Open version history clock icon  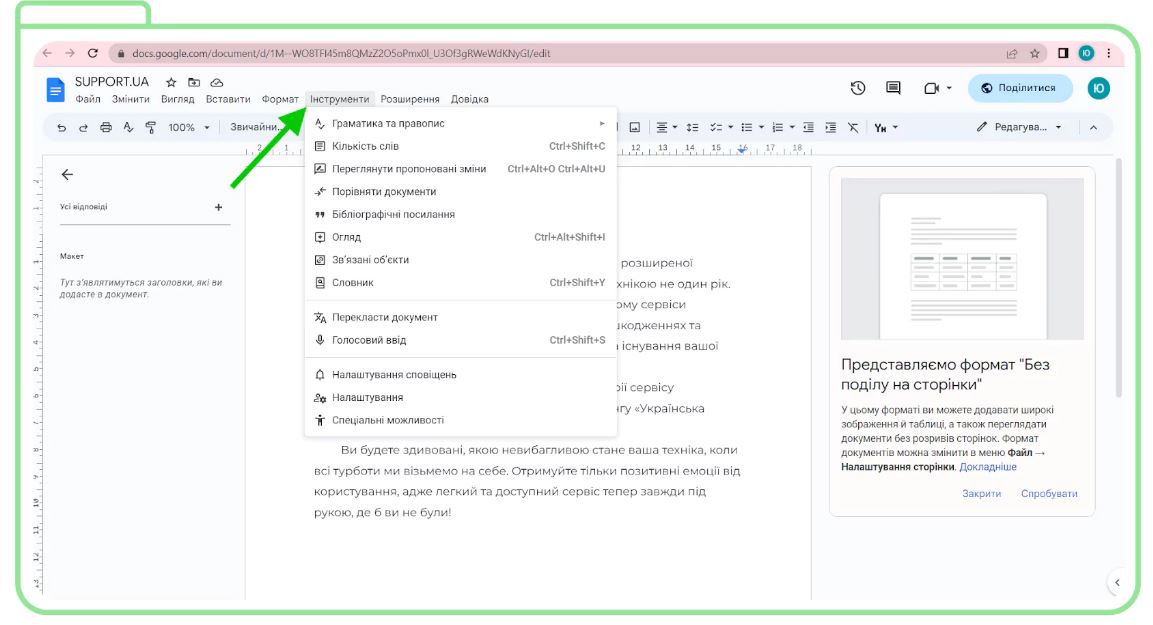(x=858, y=88)
